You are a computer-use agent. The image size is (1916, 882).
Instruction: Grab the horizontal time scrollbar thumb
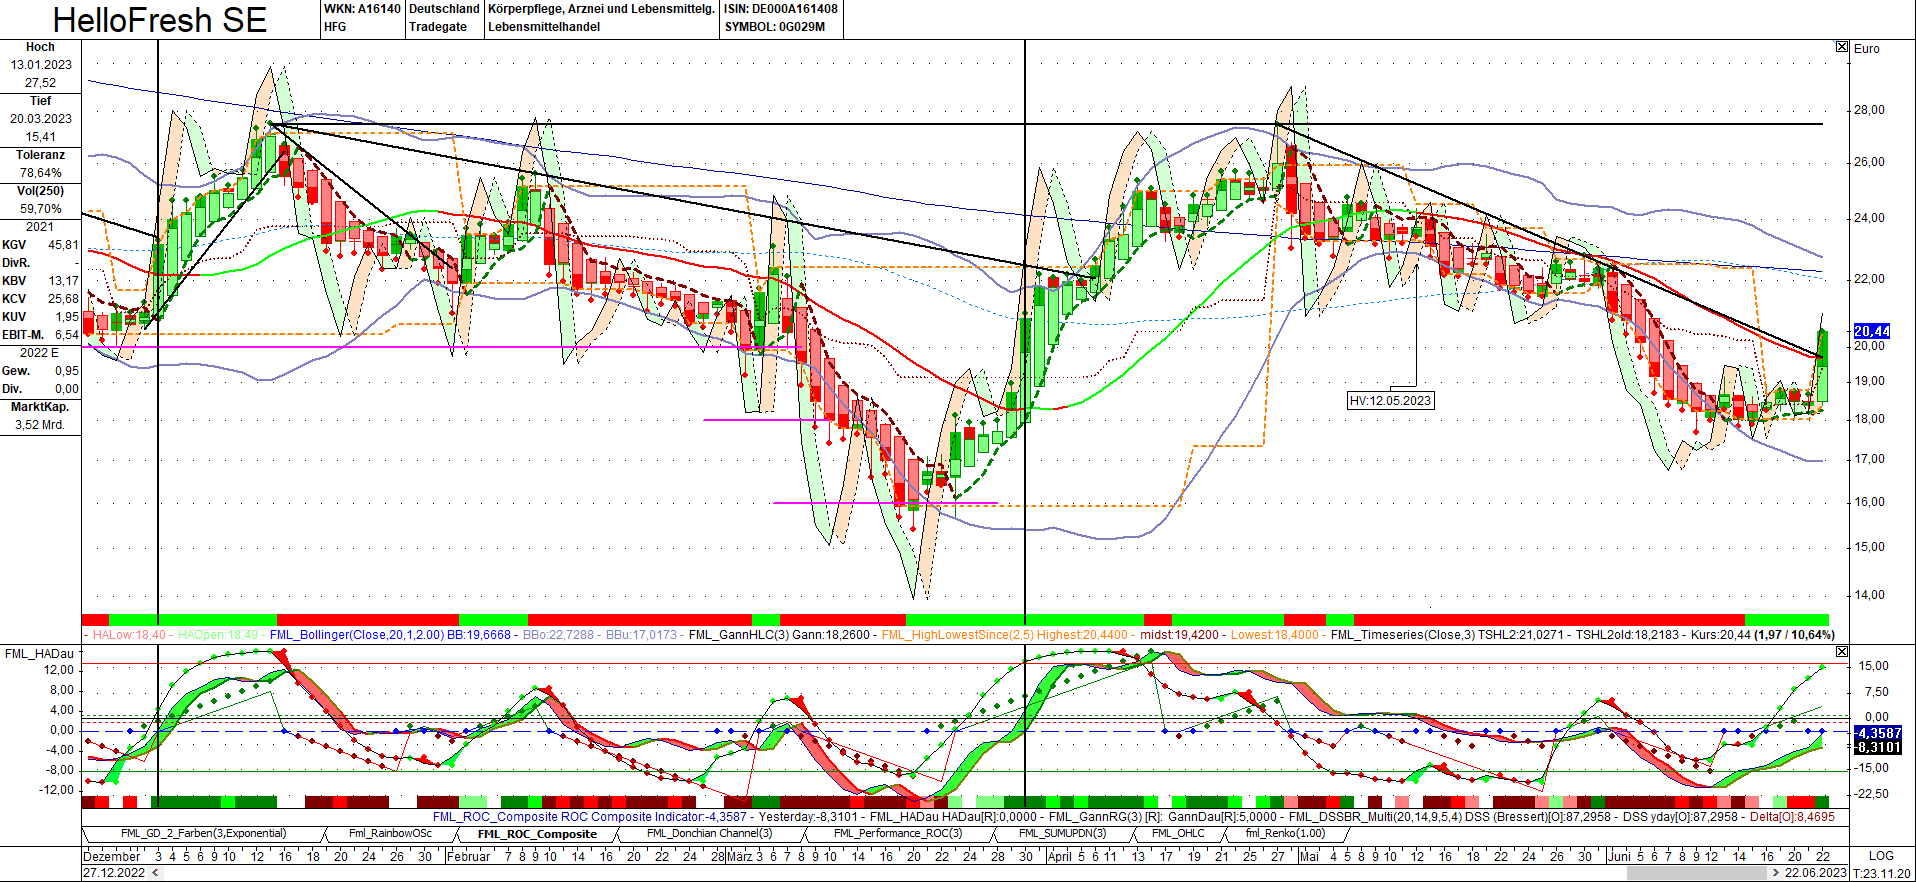click(1695, 873)
